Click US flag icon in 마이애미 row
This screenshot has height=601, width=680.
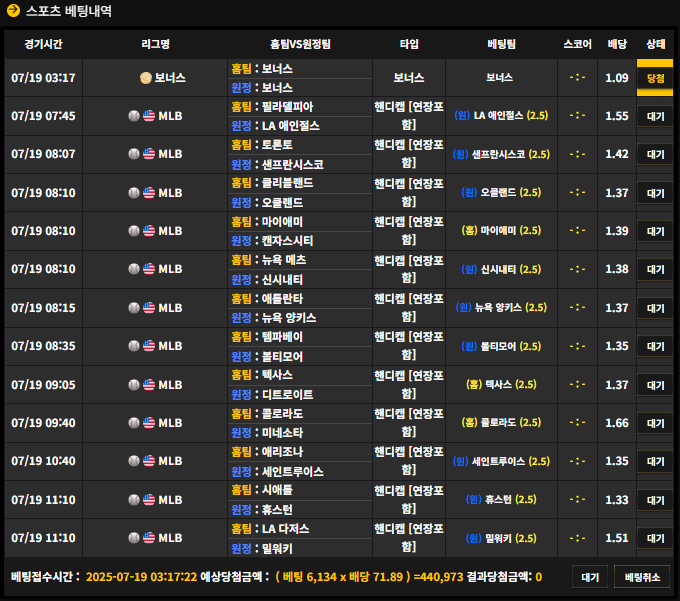coord(149,231)
